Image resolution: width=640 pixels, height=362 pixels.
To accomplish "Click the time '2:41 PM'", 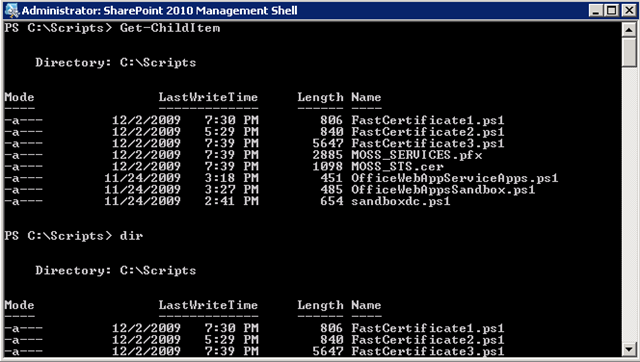I will point(231,201).
